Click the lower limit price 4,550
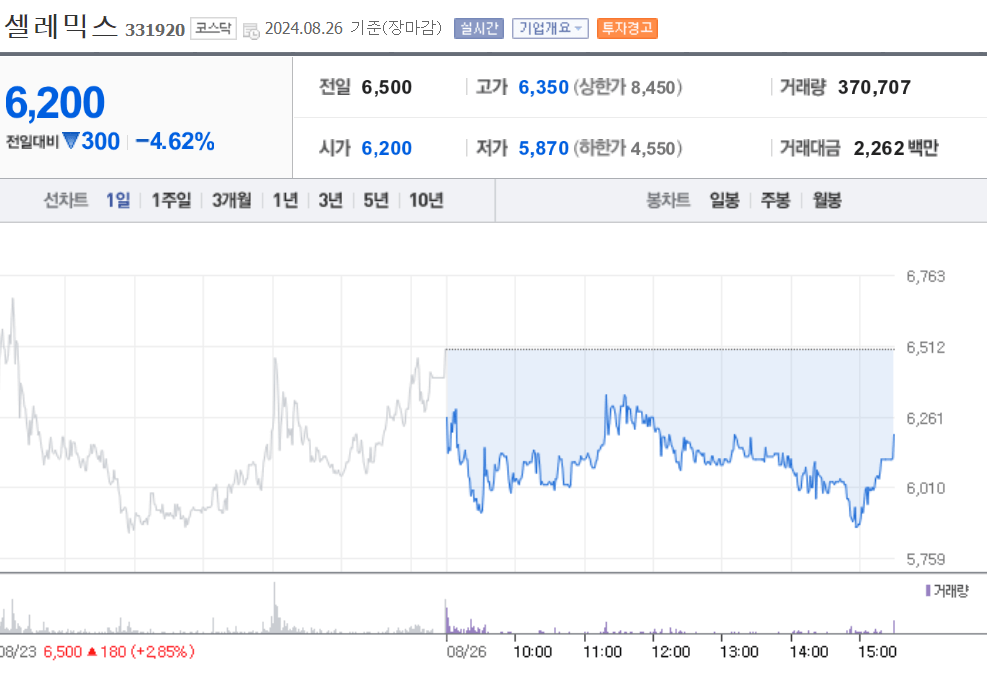Screen dimensions: 987x686 tap(653, 148)
